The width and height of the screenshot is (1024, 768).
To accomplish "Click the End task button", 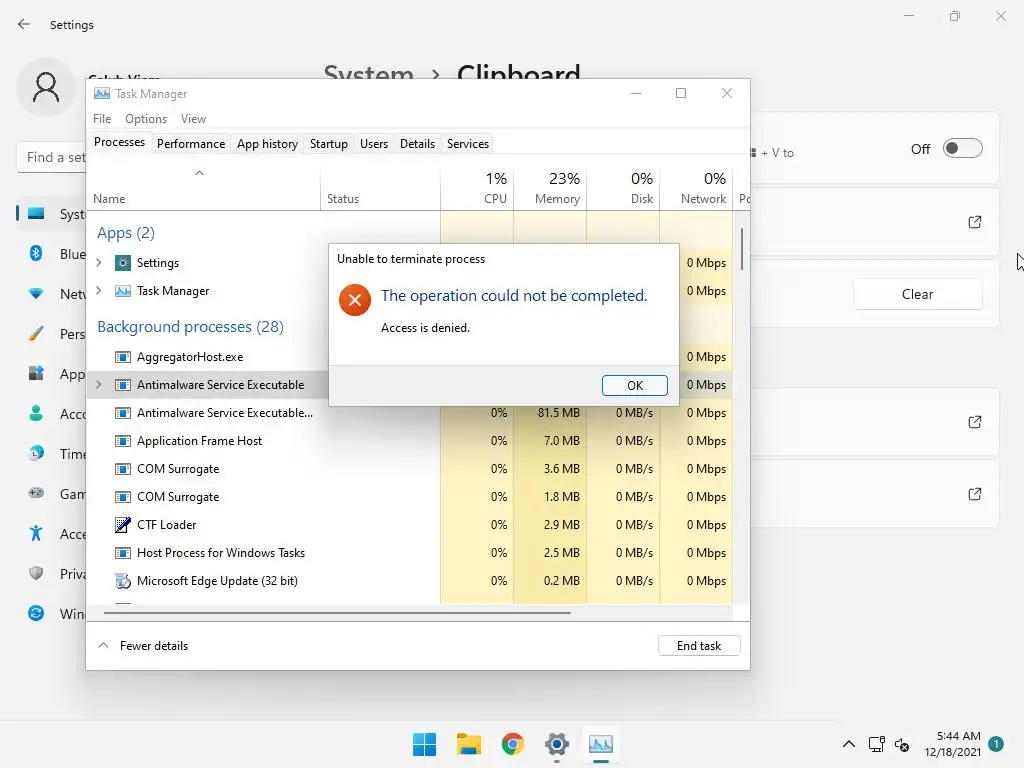I will point(699,646).
